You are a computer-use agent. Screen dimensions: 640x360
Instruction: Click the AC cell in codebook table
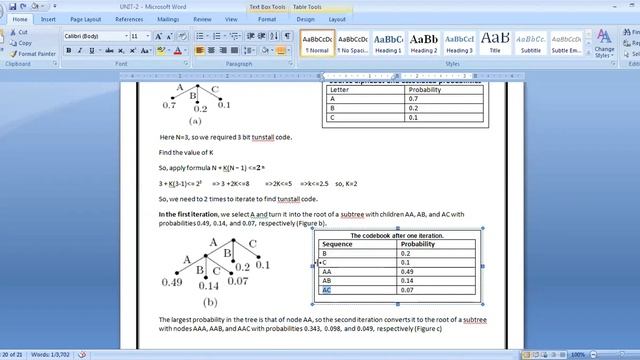(357, 290)
